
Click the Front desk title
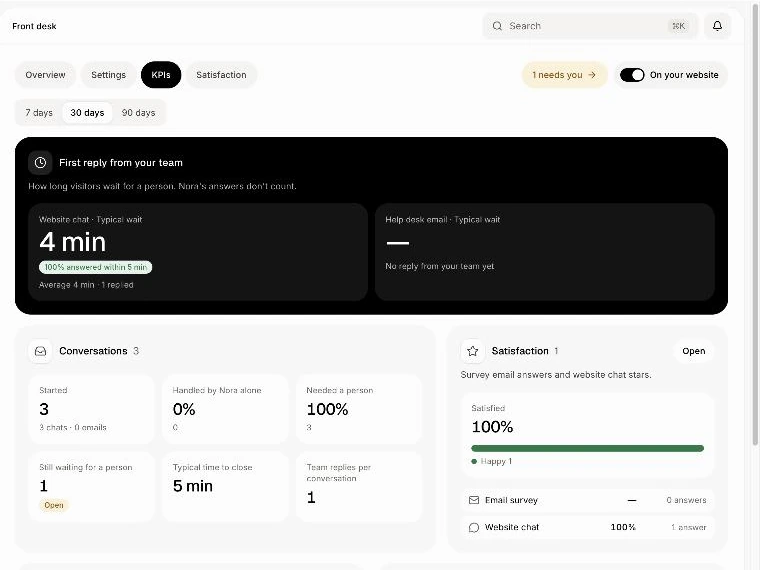(x=34, y=26)
